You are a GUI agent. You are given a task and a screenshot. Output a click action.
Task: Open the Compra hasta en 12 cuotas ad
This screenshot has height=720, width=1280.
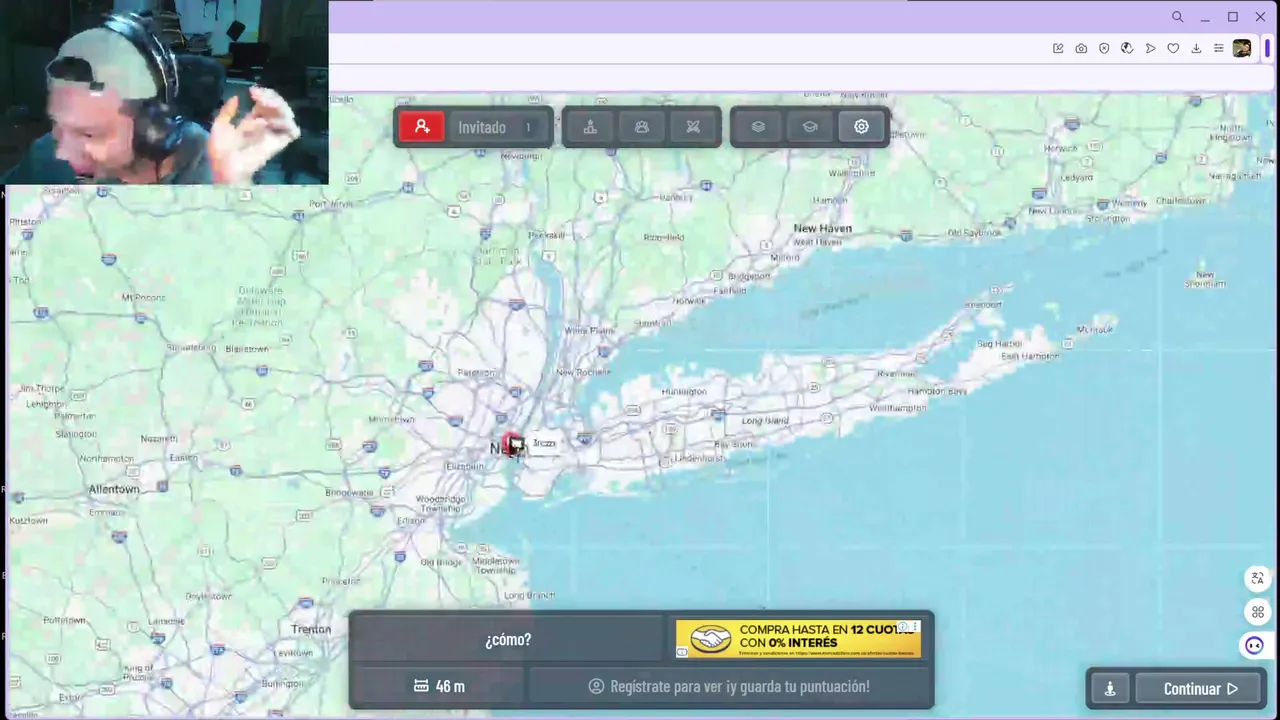tap(798, 639)
